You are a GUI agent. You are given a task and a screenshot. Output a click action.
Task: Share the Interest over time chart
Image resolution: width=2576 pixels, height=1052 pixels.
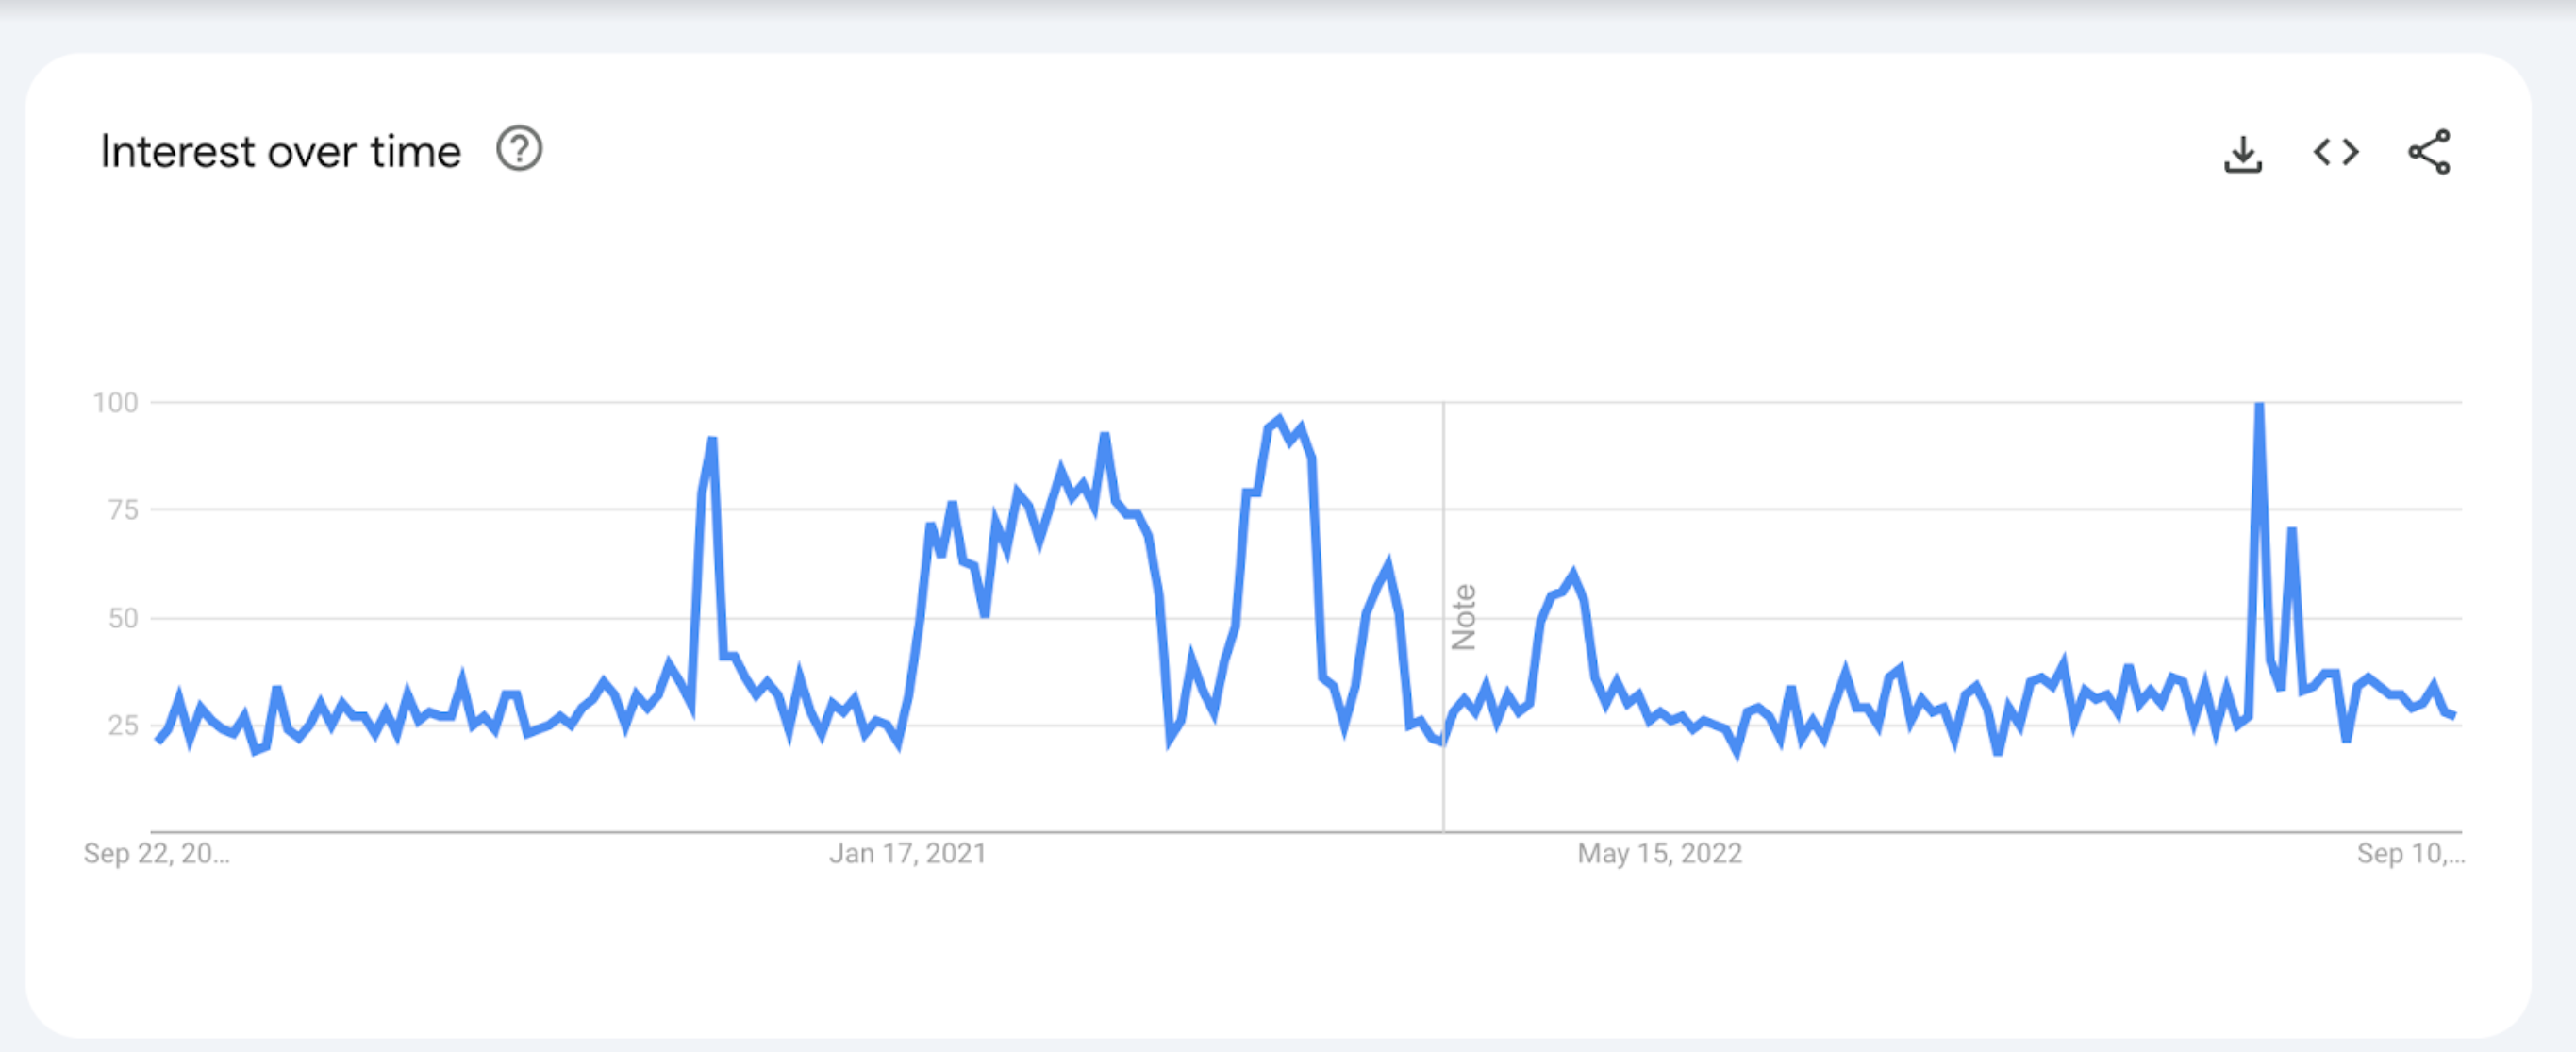coord(2429,153)
